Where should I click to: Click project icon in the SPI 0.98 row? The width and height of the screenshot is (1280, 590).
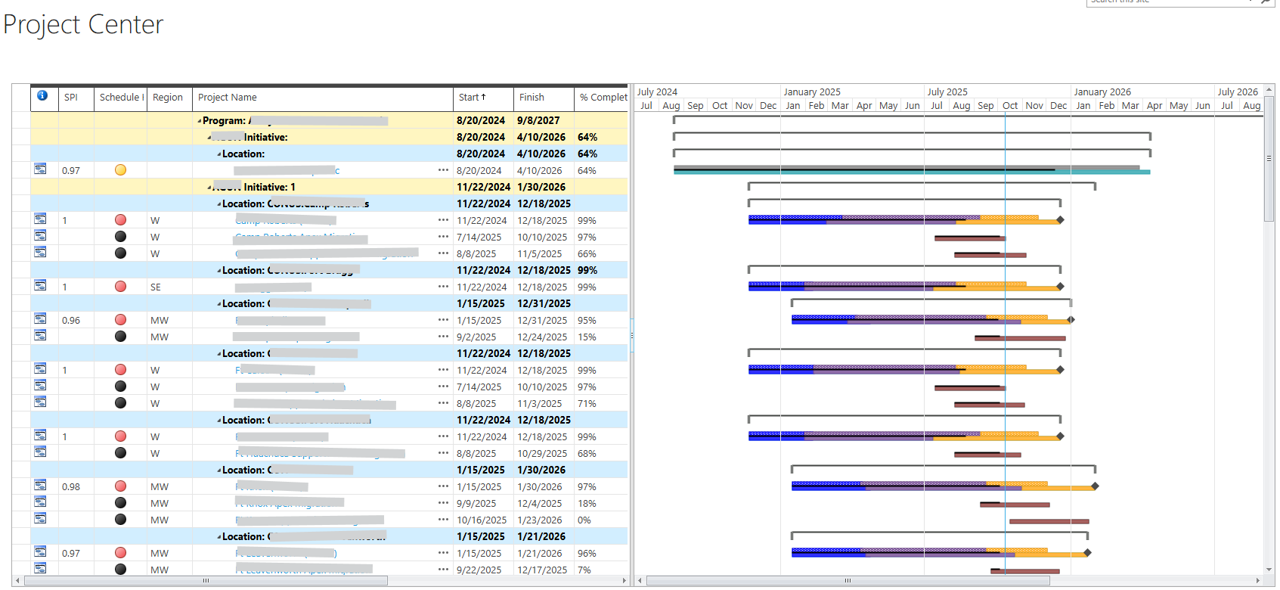click(x=41, y=486)
